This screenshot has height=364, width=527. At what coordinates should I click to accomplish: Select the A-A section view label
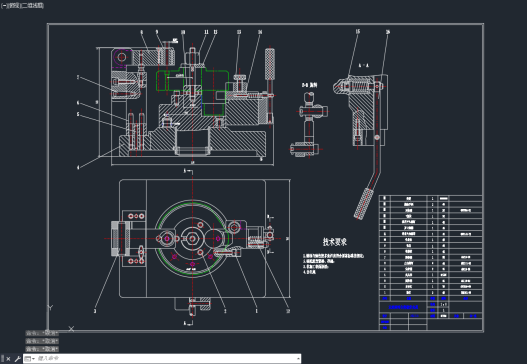pos(363,65)
